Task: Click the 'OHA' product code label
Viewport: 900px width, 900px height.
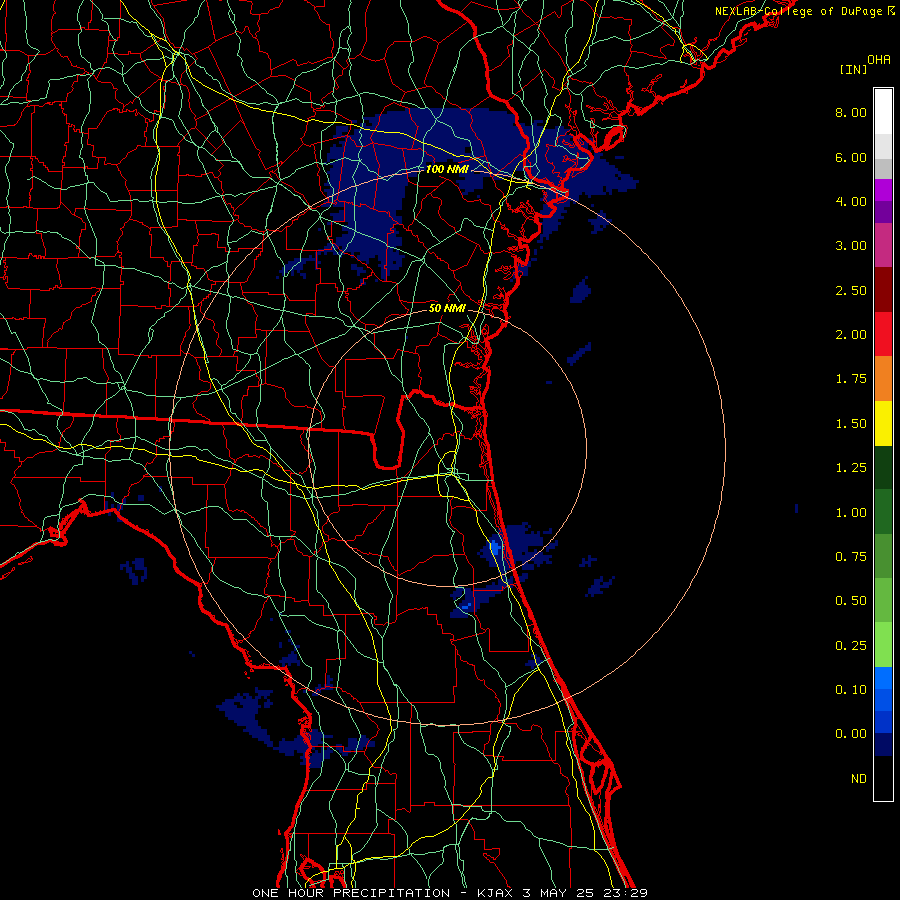Action: (x=879, y=60)
